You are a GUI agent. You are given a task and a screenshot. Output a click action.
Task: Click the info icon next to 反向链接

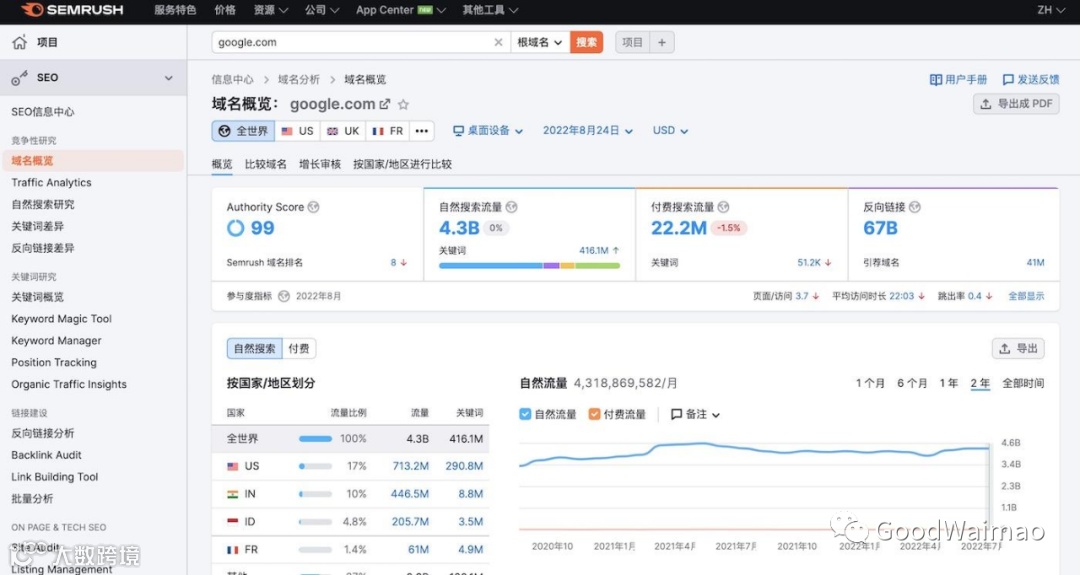[x=915, y=207]
